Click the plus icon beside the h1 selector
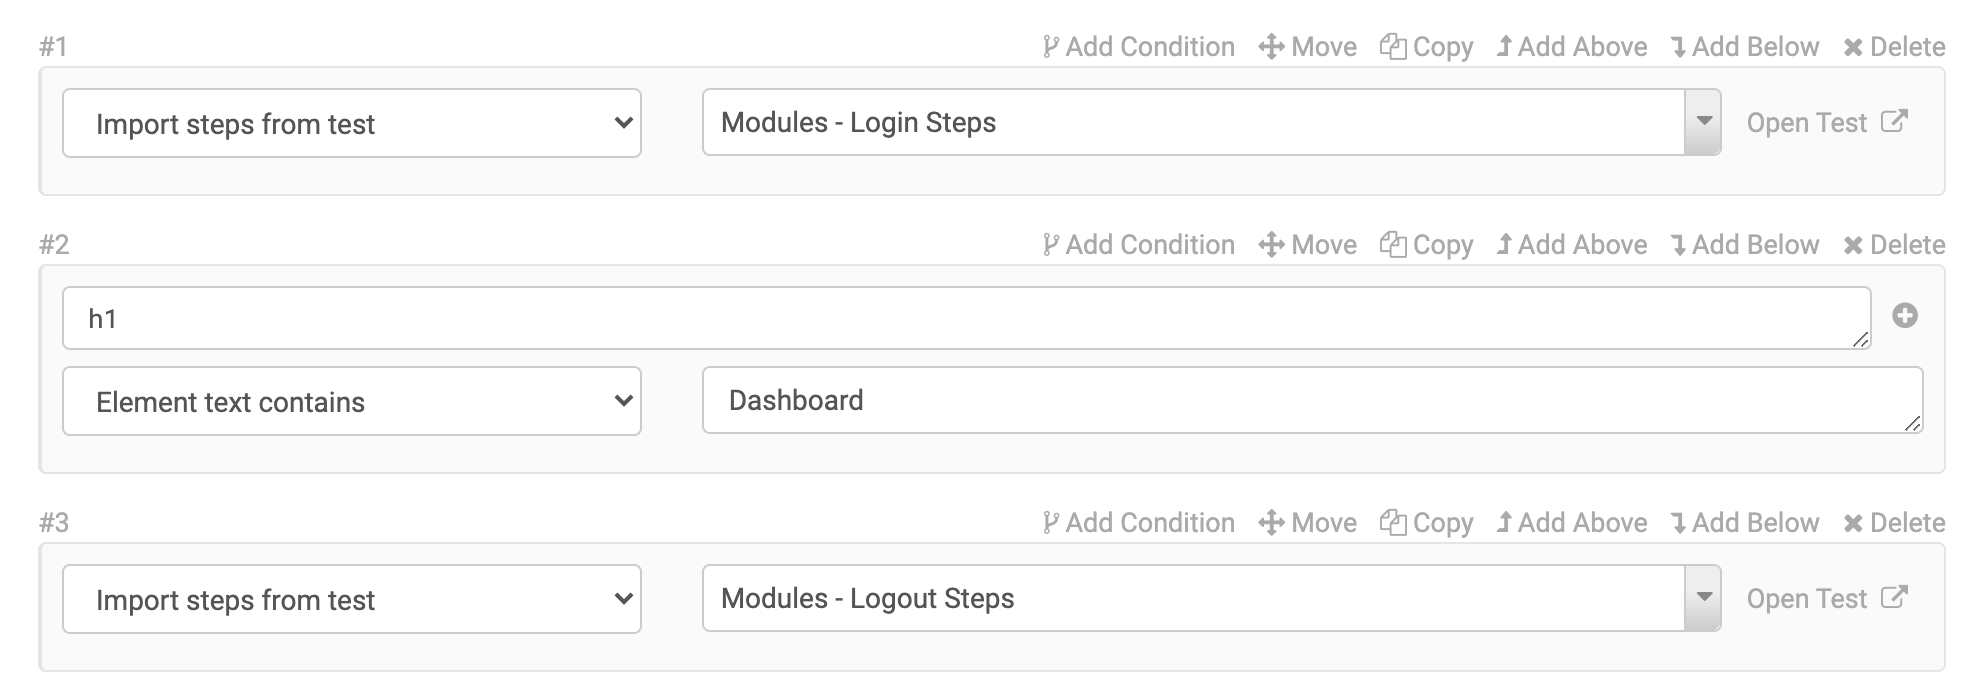The height and width of the screenshot is (698, 1984). tap(1904, 316)
